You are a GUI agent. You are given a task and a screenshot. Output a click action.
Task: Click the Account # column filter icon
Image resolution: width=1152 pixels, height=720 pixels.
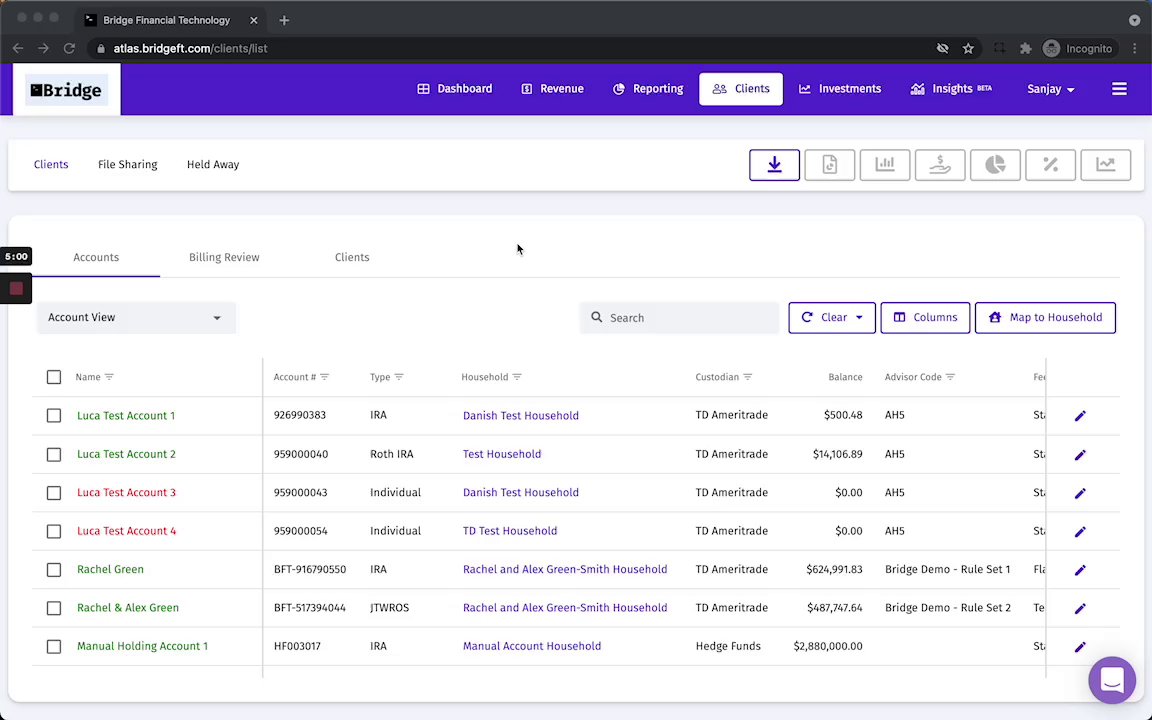(324, 377)
